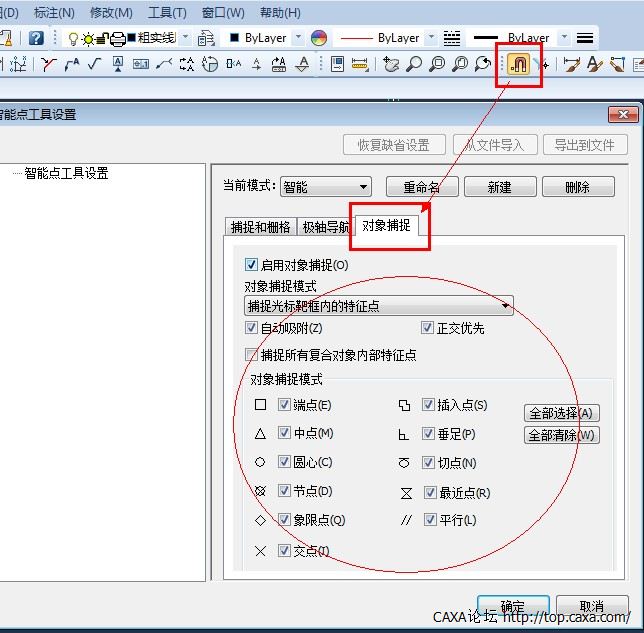644x633 pixels.
Task: Uncheck 象限点(Q) snap mode
Action: click(x=284, y=519)
